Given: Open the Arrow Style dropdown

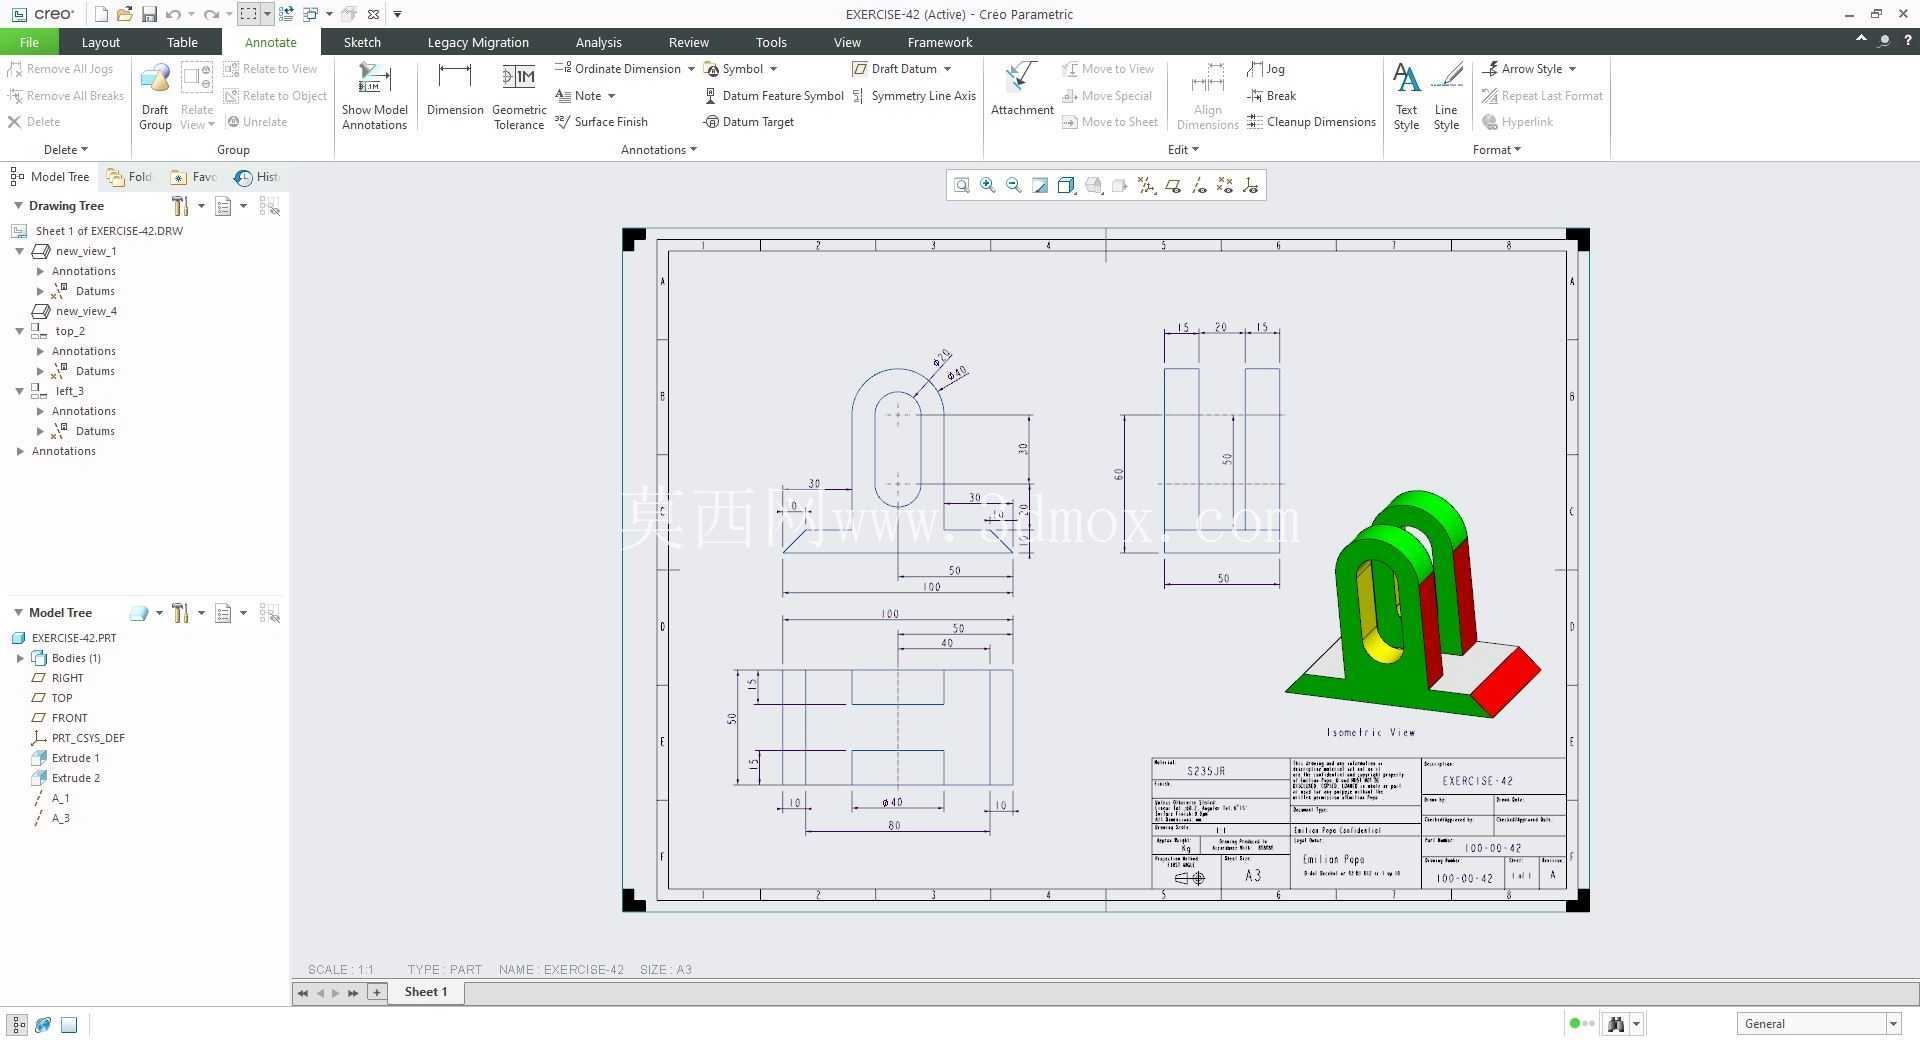Looking at the screenshot, I should point(1572,69).
